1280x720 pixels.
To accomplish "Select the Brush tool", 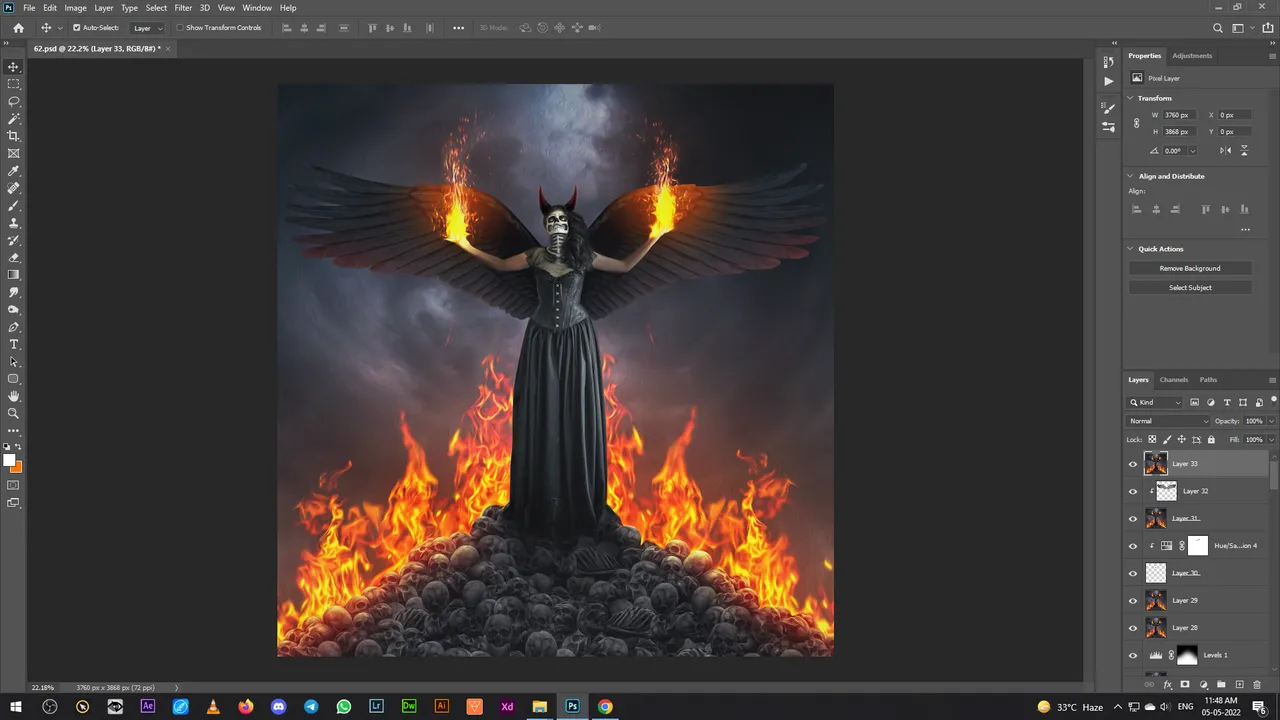I will click(x=13, y=205).
